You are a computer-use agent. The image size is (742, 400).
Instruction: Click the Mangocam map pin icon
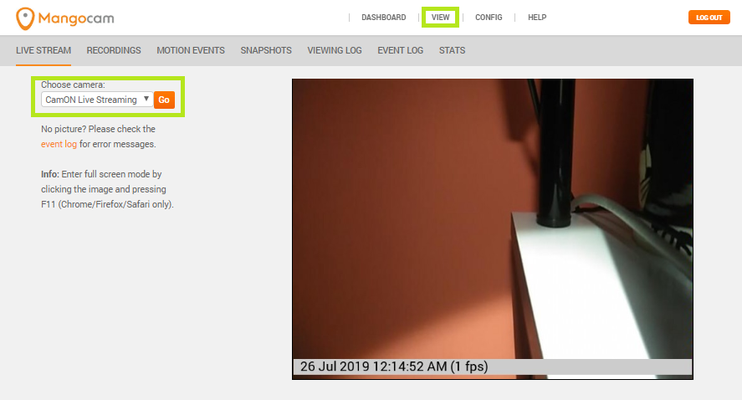click(25, 19)
